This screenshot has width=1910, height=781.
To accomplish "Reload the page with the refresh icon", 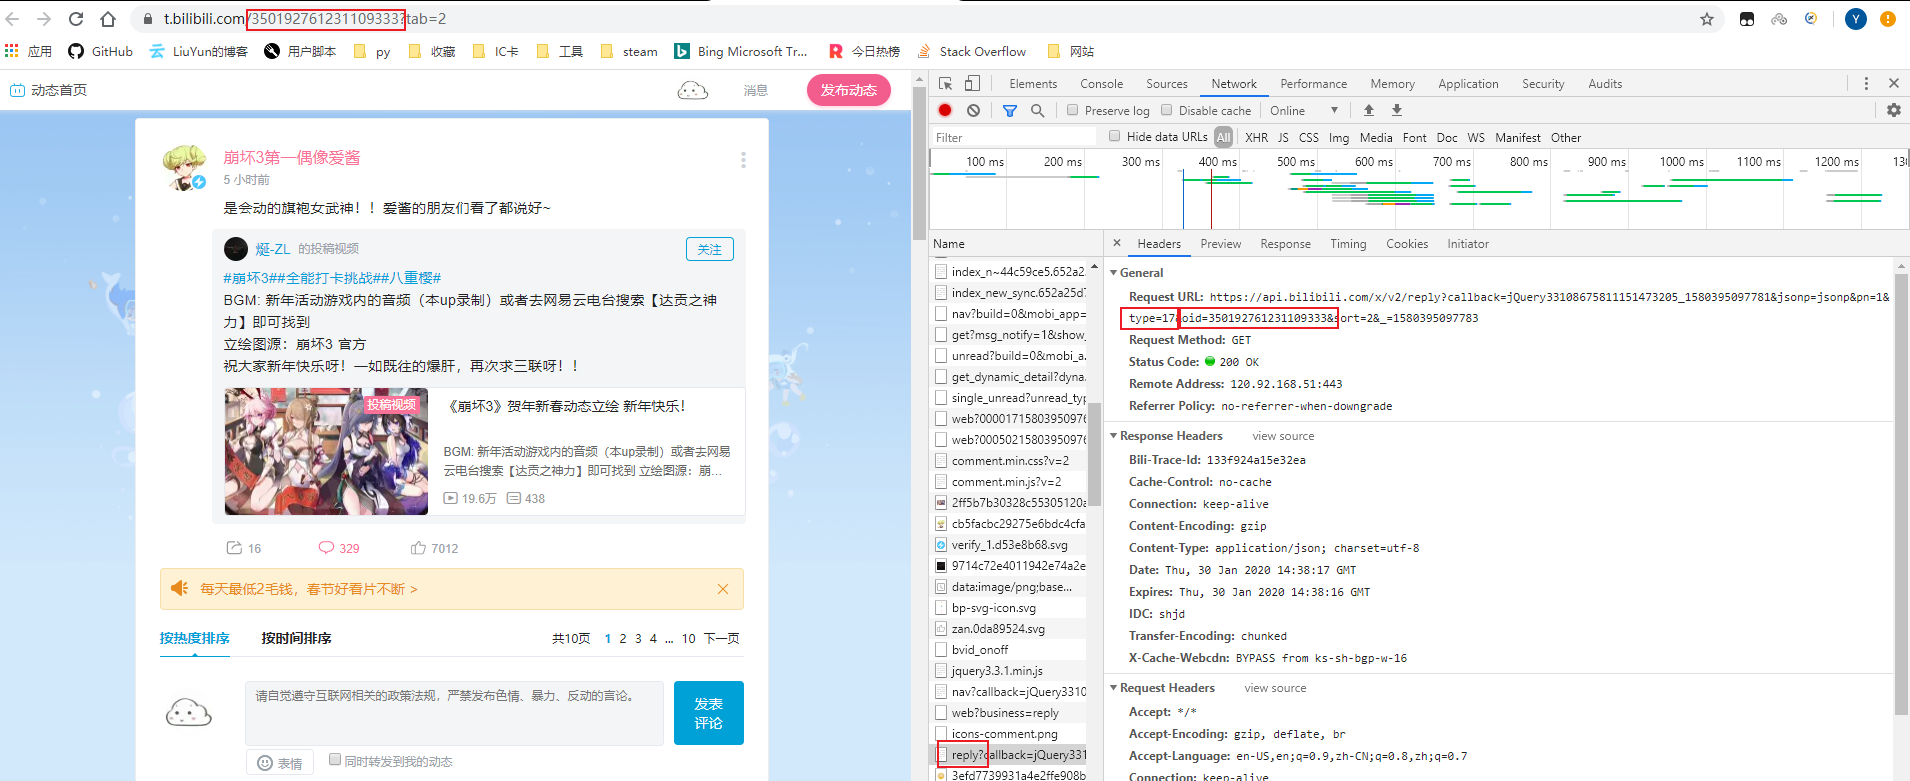I will coord(76,19).
